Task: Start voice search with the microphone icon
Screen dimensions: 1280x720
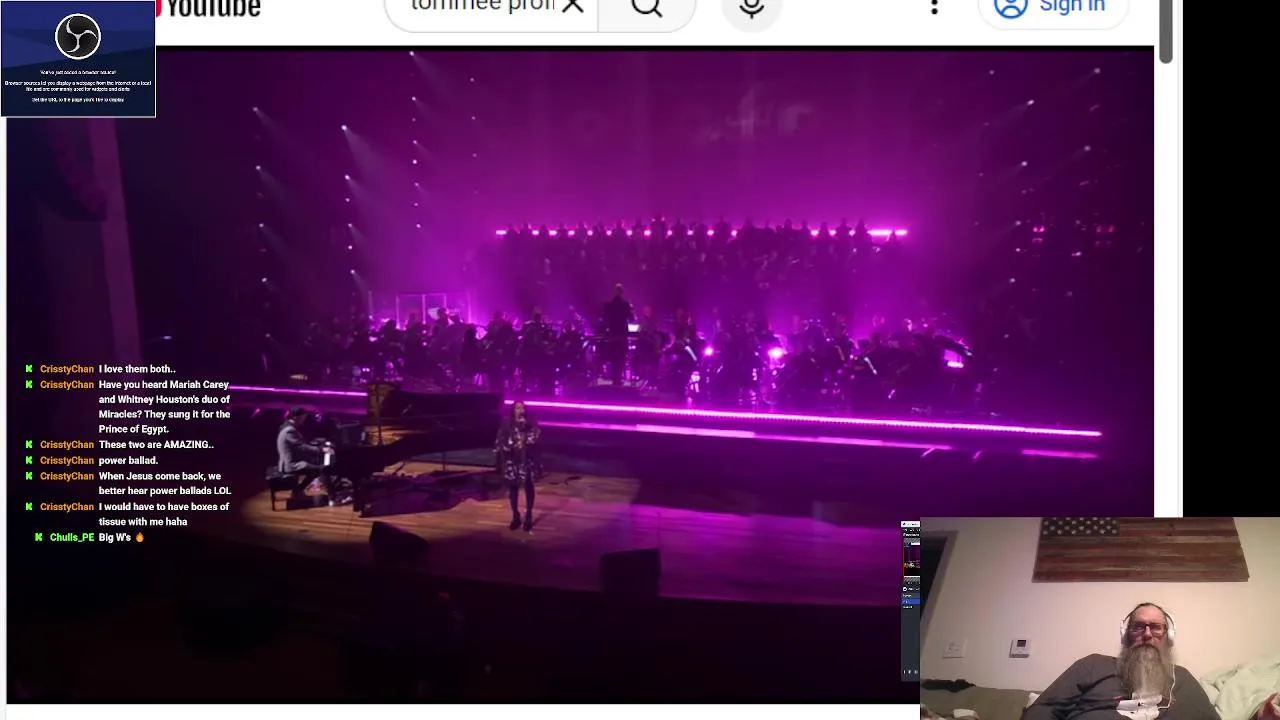Action: coord(752,8)
